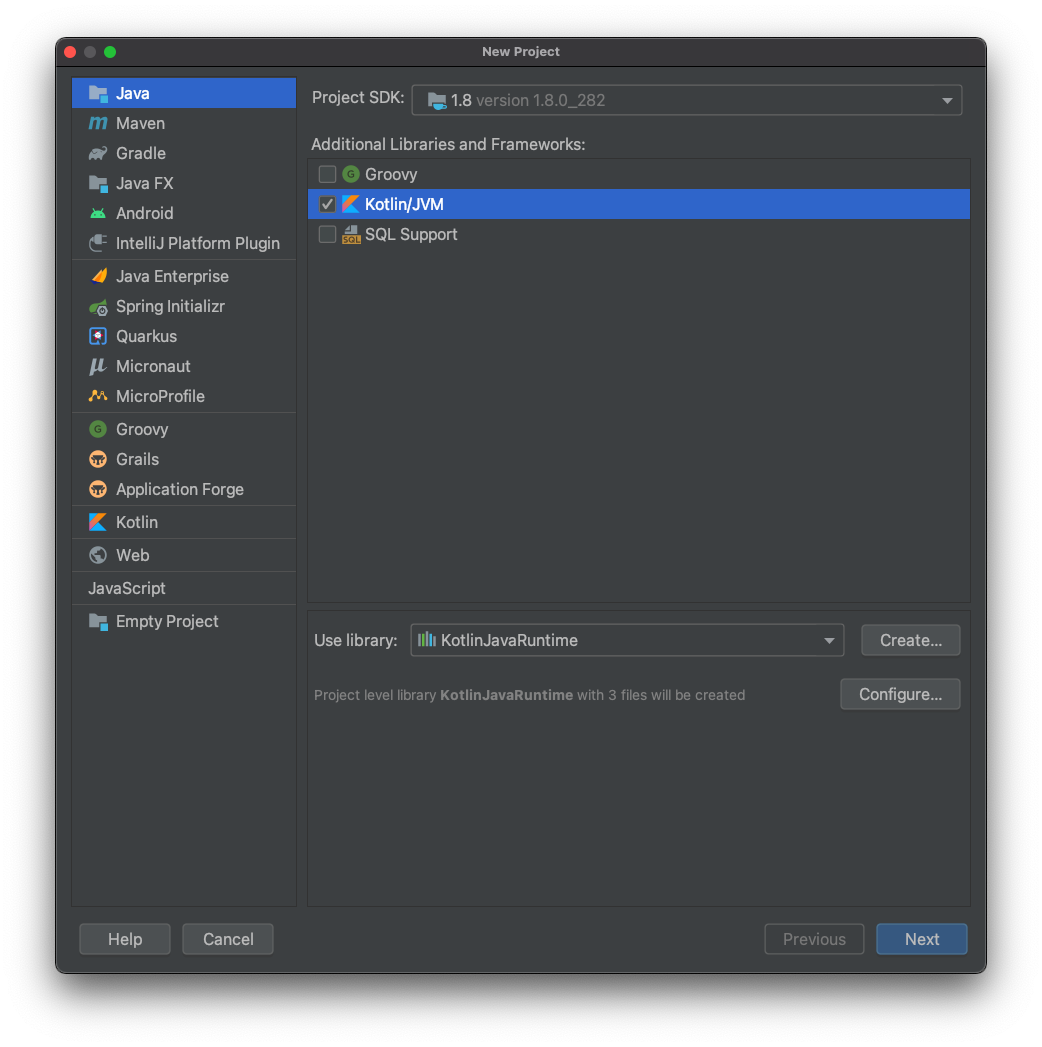Image resolution: width=1042 pixels, height=1047 pixels.
Task: Click the Micronaut mu icon
Action: pos(98,367)
